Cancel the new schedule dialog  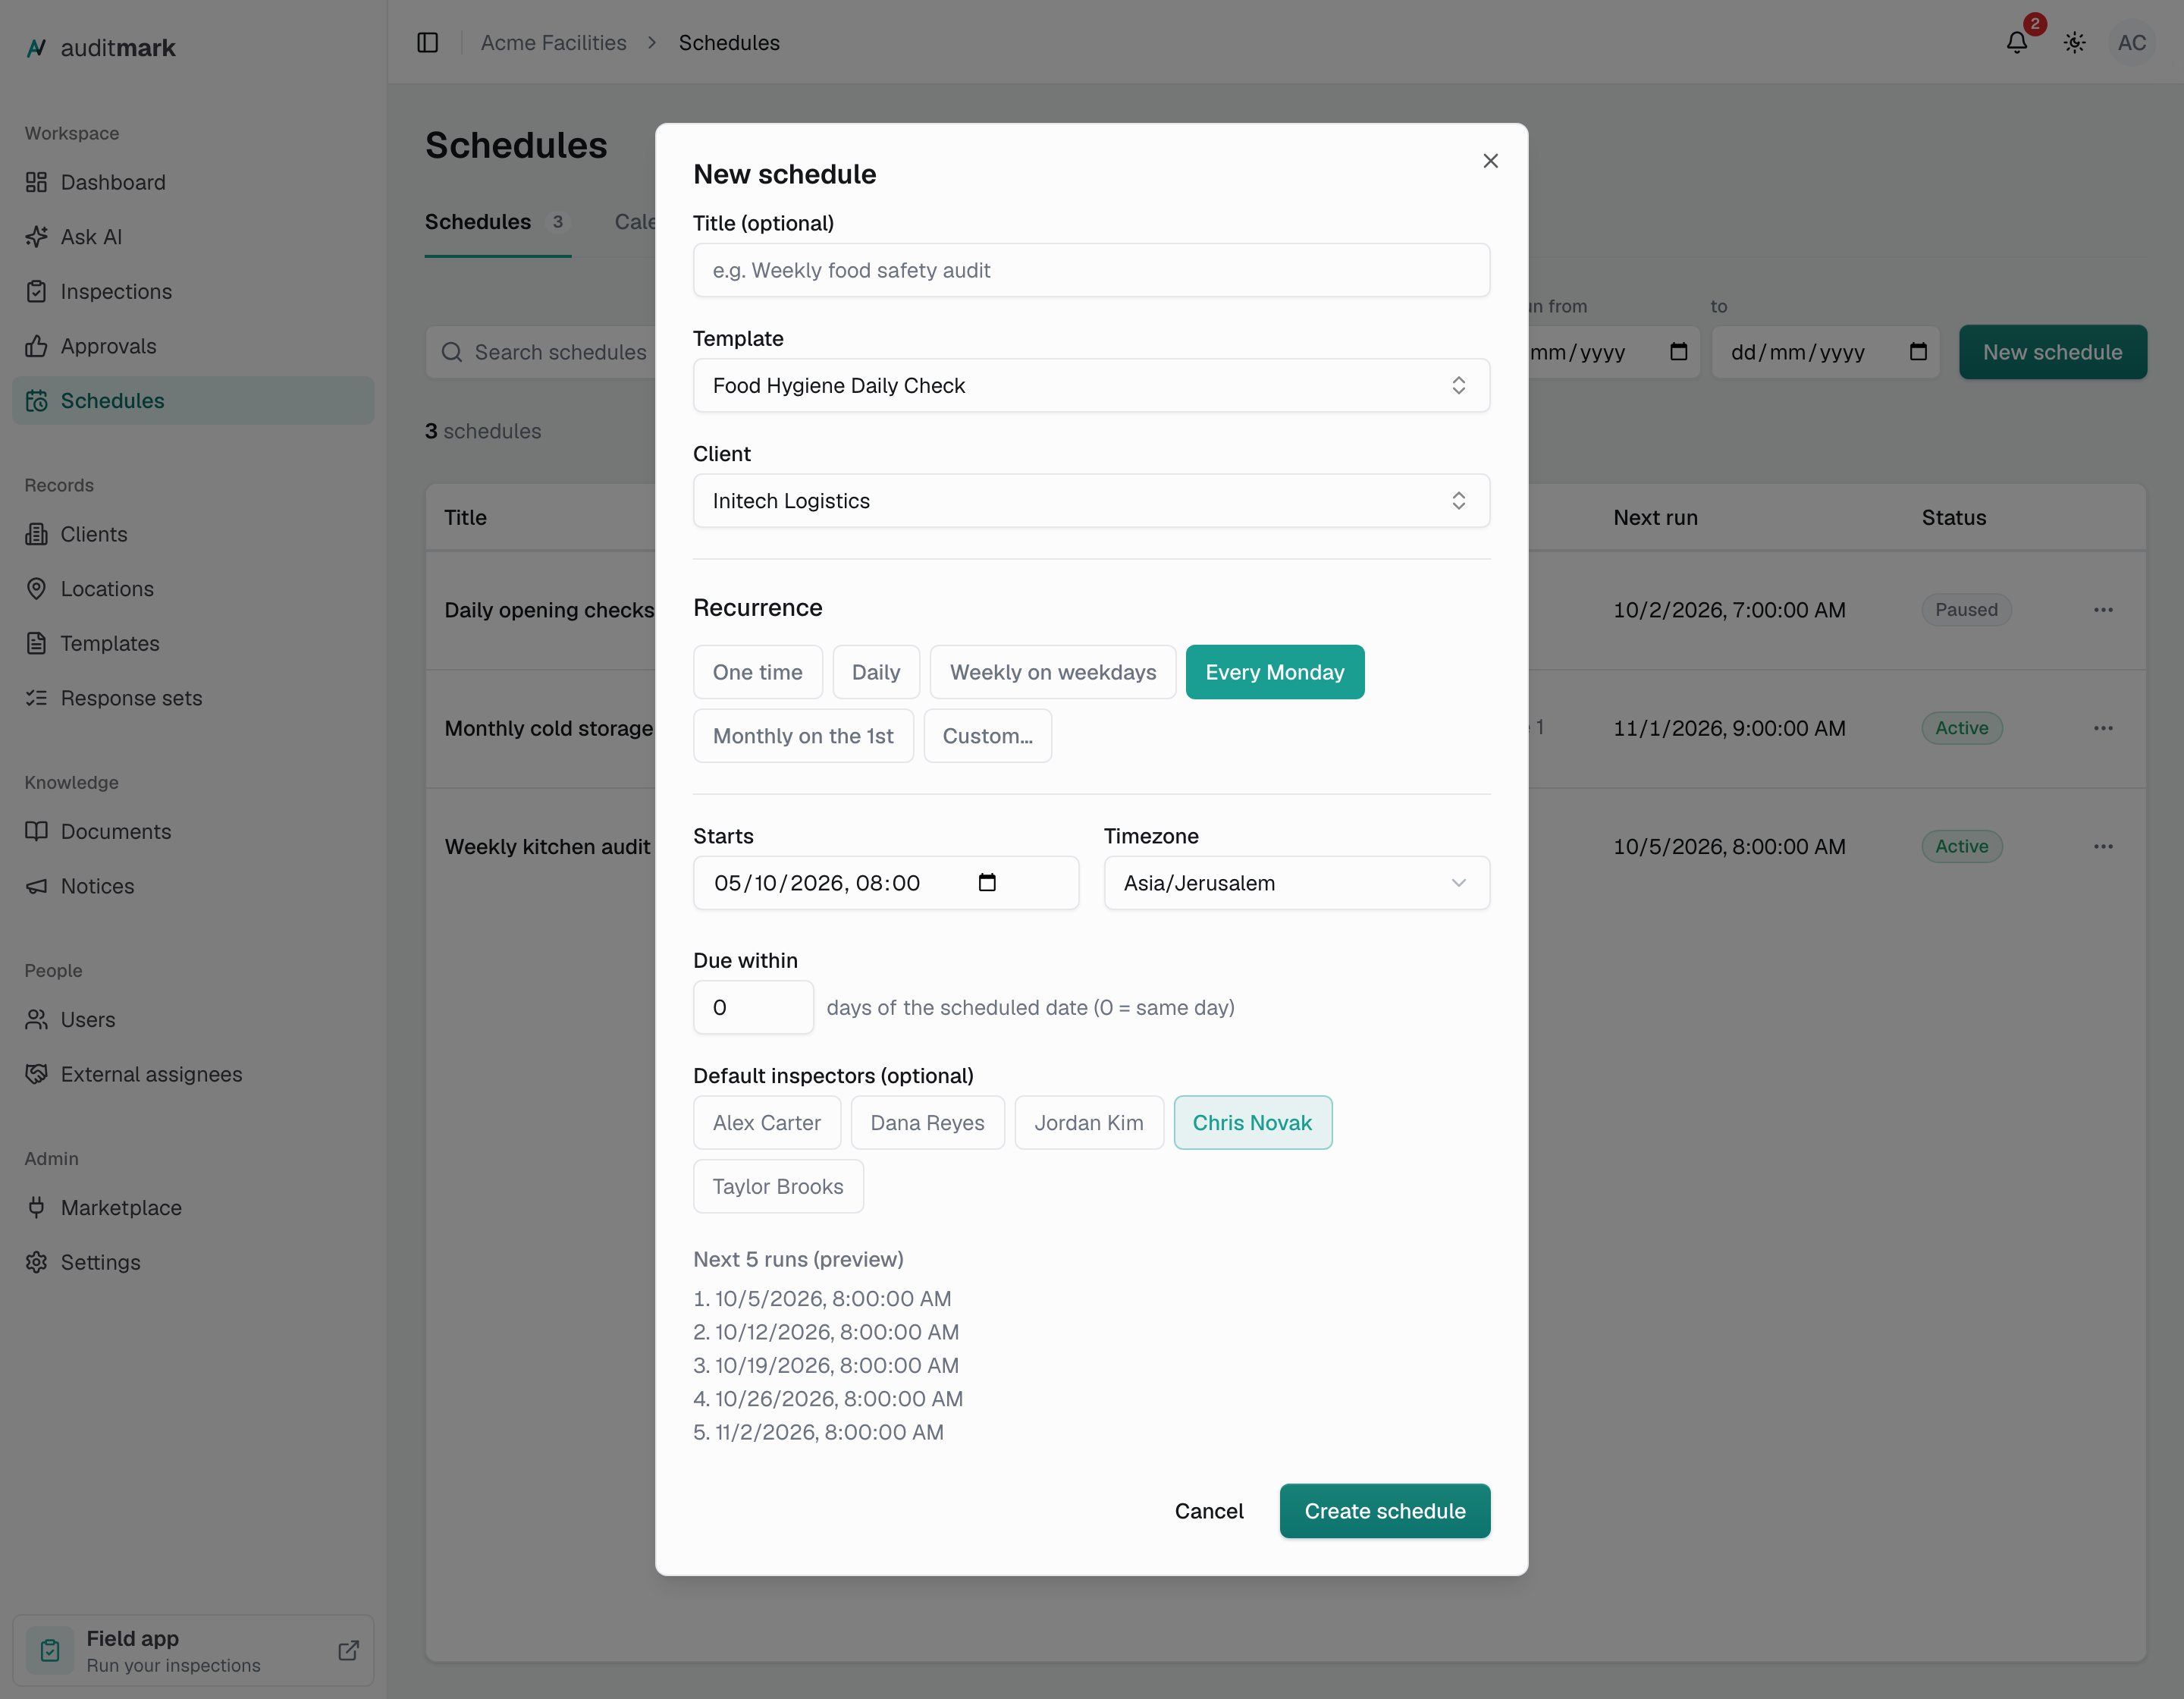(1209, 1511)
